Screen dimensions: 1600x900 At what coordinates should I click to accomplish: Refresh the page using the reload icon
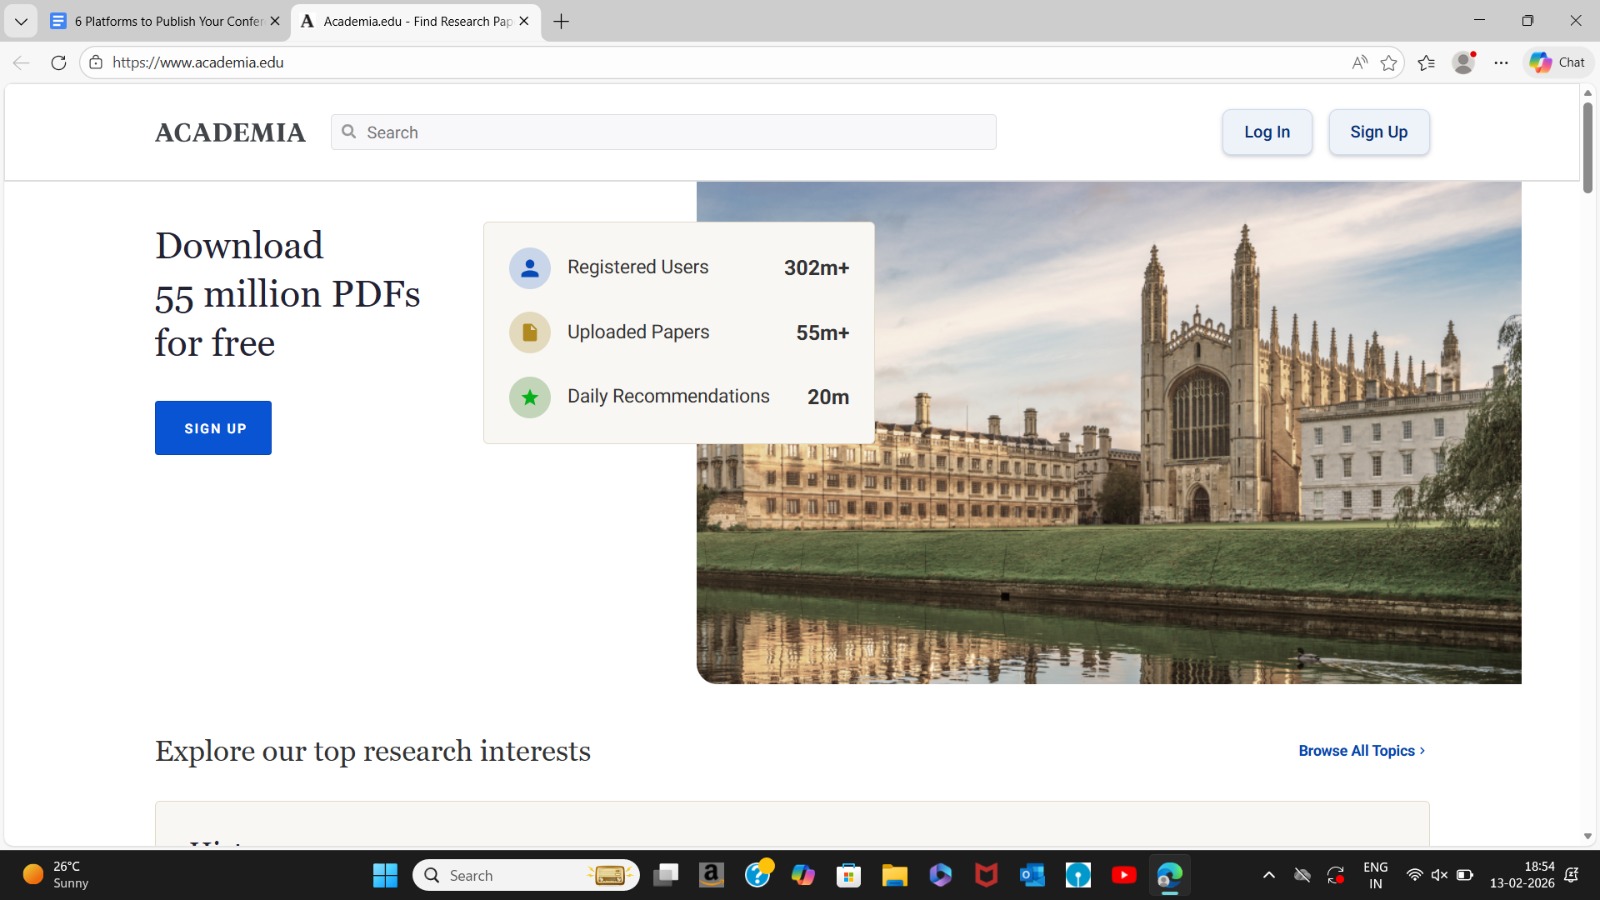[57, 62]
